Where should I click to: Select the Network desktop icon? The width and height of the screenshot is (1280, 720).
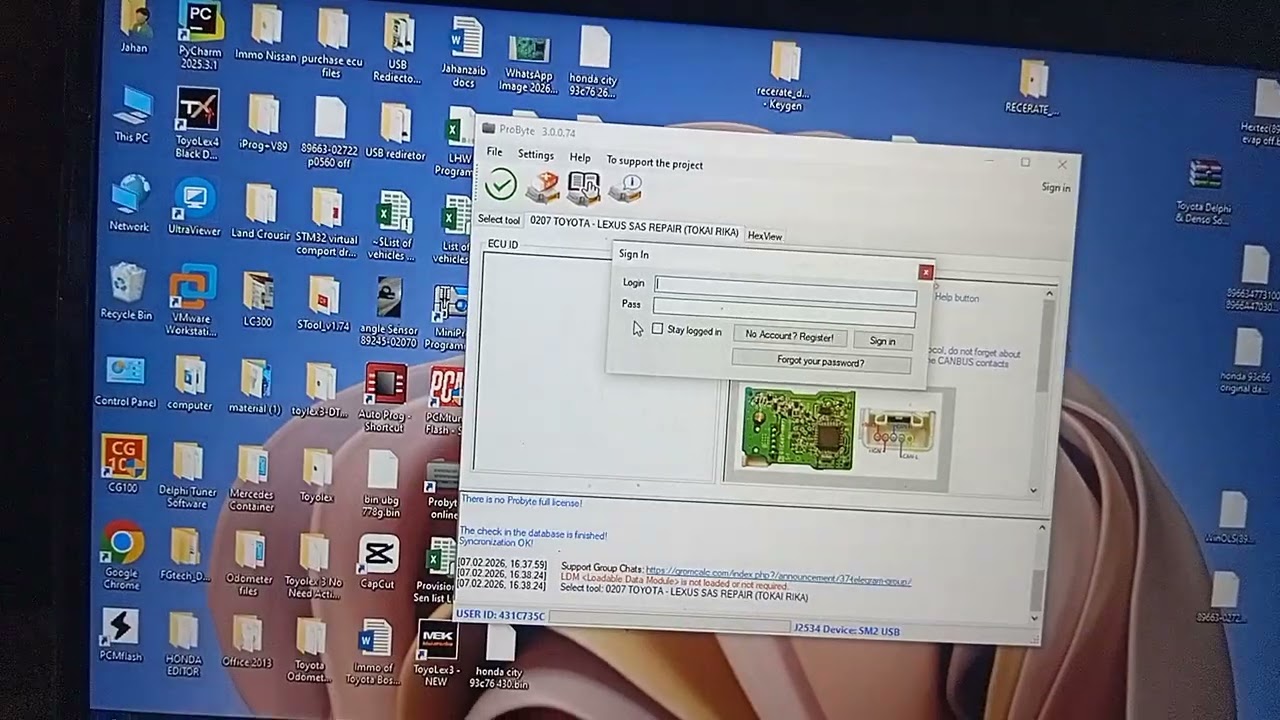(x=130, y=204)
